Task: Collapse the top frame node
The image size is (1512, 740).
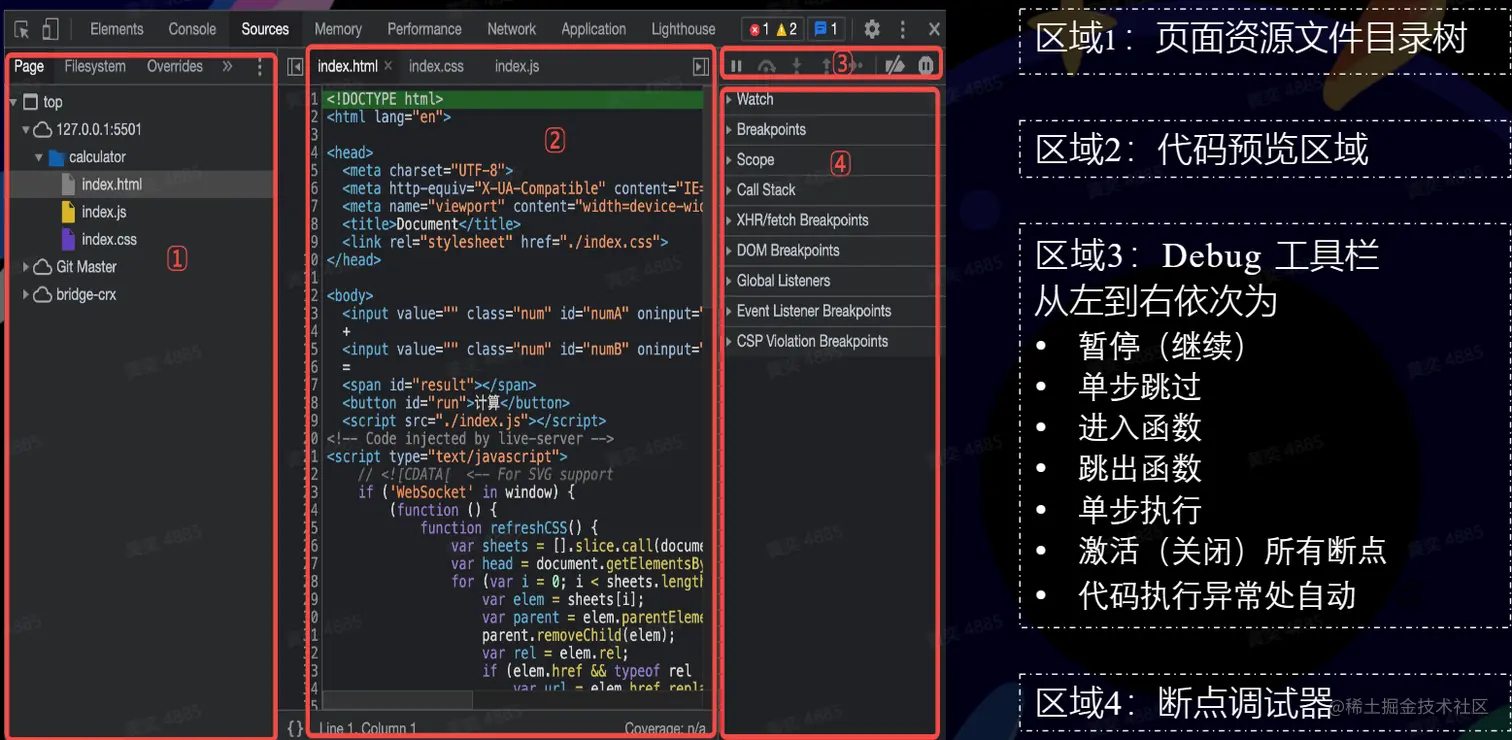Action: pyautogui.click(x=13, y=102)
